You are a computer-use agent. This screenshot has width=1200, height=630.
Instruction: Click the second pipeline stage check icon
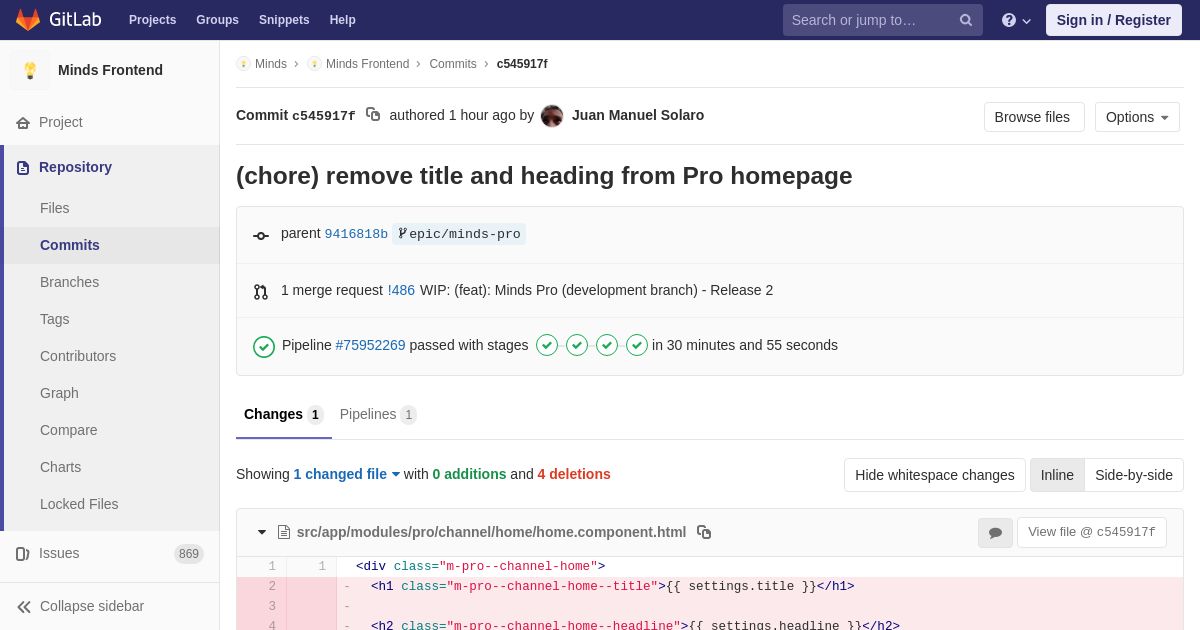(577, 345)
